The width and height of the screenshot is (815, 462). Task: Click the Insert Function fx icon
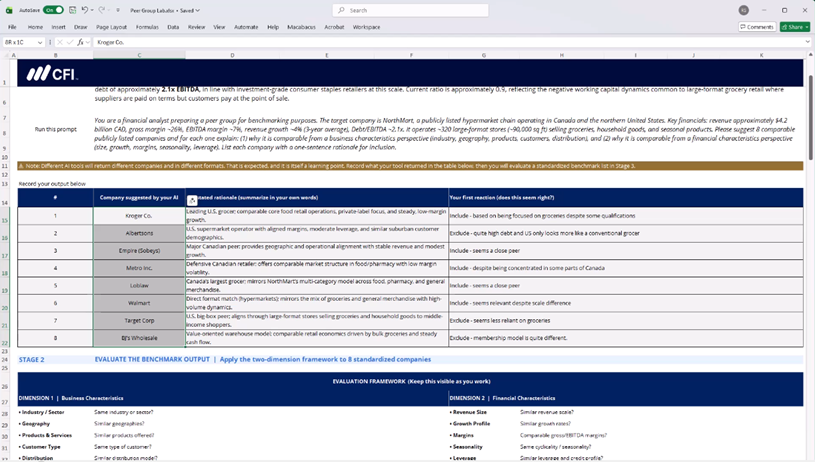tap(80, 42)
